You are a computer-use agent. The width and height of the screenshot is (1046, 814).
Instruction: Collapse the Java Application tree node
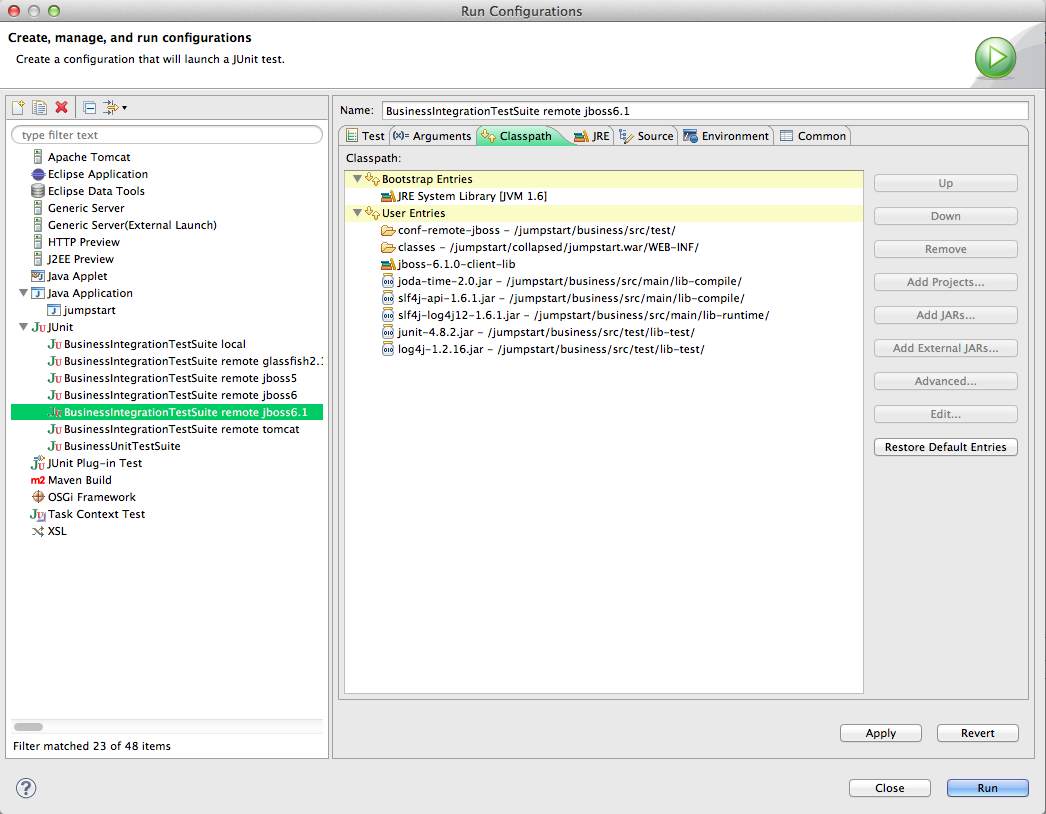pyautogui.click(x=23, y=293)
